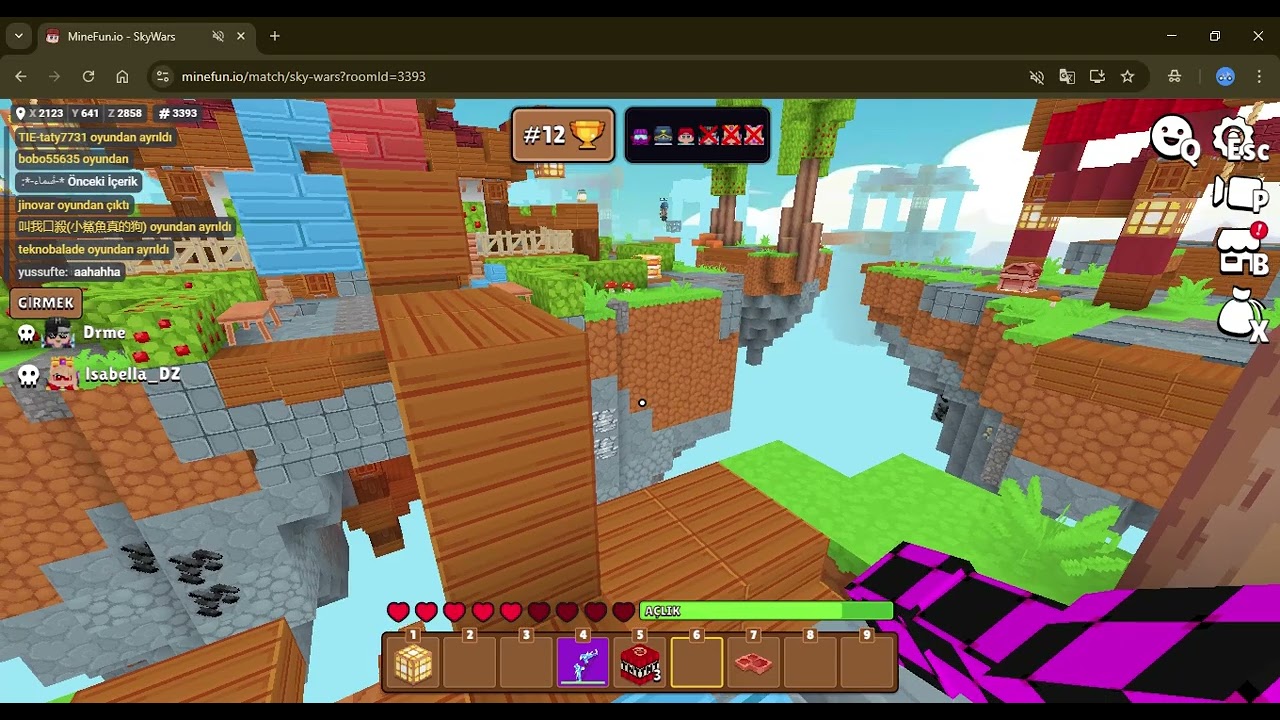Focus the address bar URL field
This screenshot has height=720, width=1280.
point(600,76)
